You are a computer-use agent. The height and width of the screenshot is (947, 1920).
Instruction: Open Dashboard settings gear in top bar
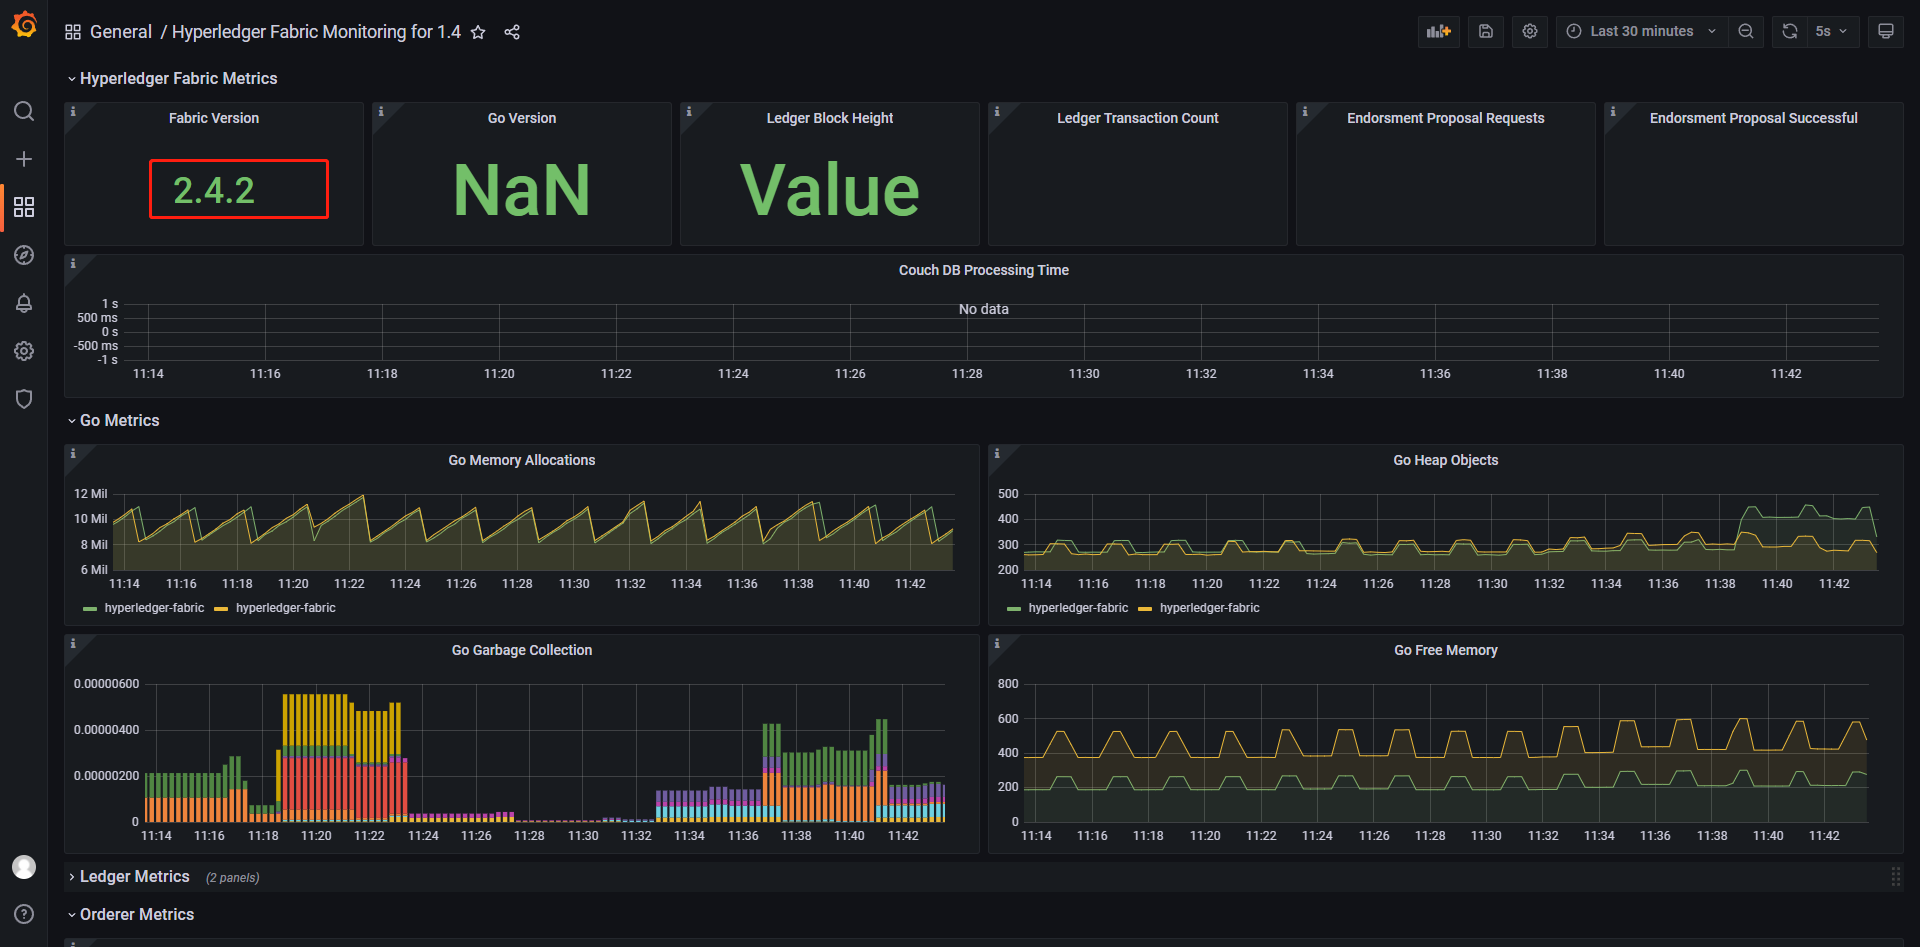(1530, 31)
